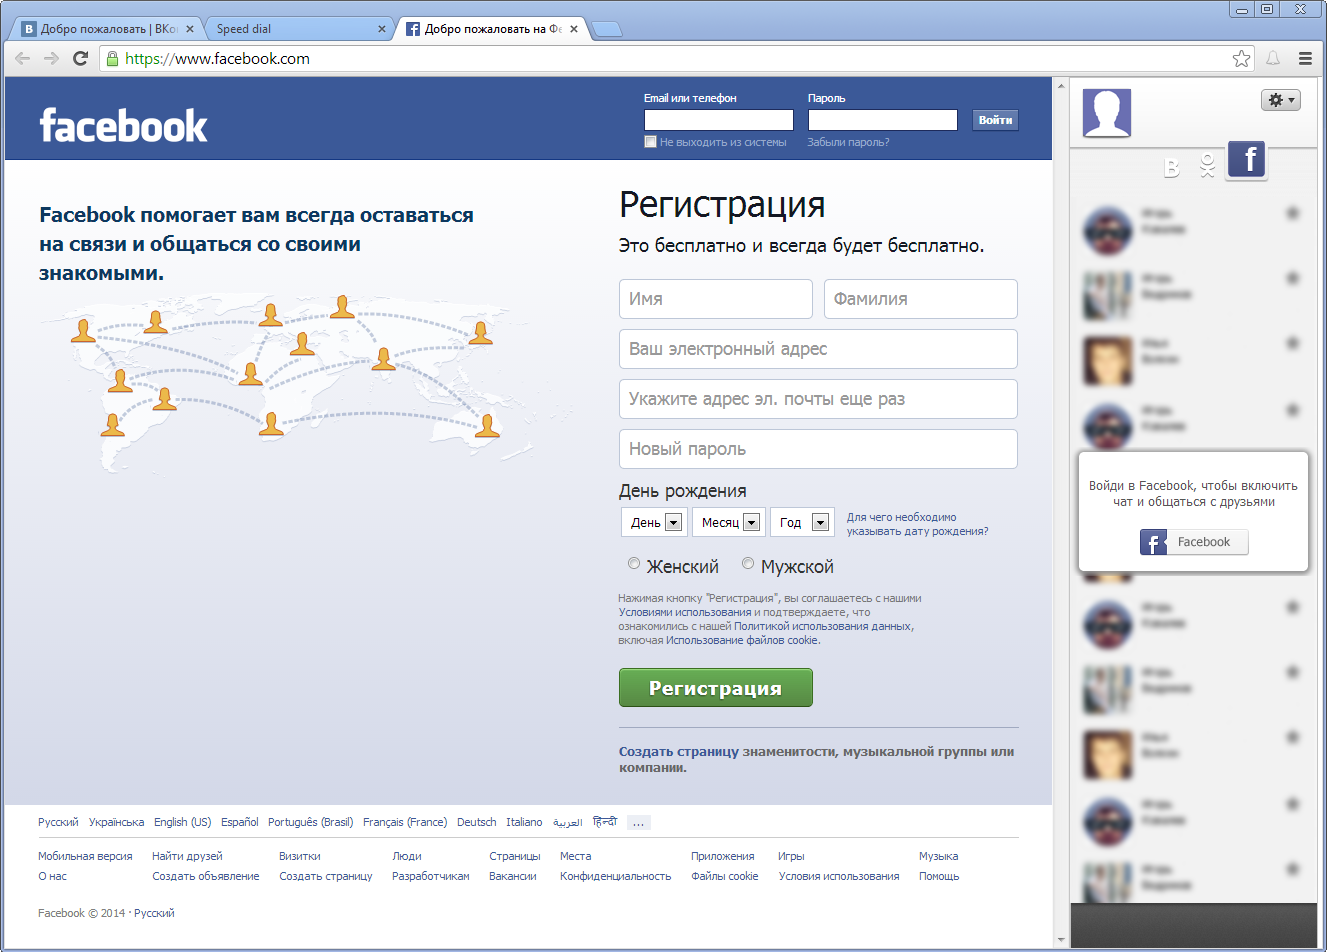Click the browser forward arrow
The width and height of the screenshot is (1327, 952).
tap(51, 59)
